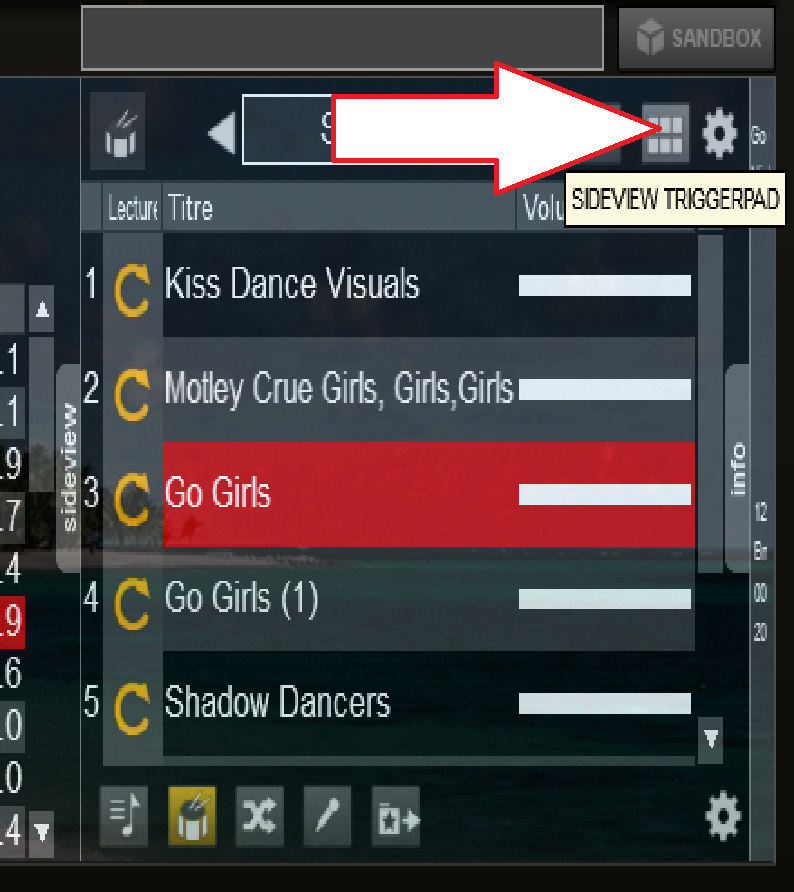Viewport: 794px width, 892px height.
Task: Click the vertical sideview tab
Action: tap(69, 468)
